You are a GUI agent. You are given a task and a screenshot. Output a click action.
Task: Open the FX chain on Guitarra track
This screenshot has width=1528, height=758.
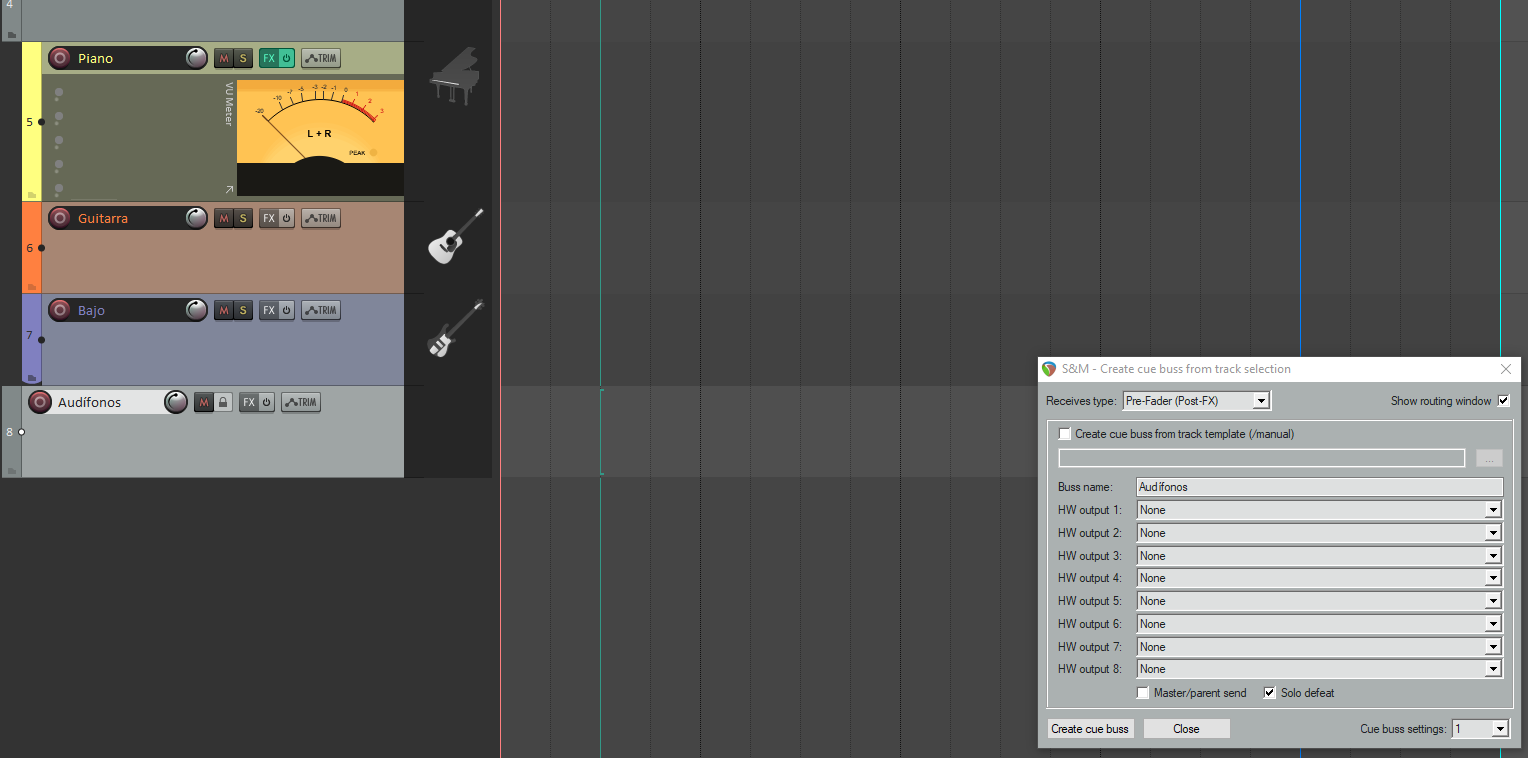[x=268, y=218]
